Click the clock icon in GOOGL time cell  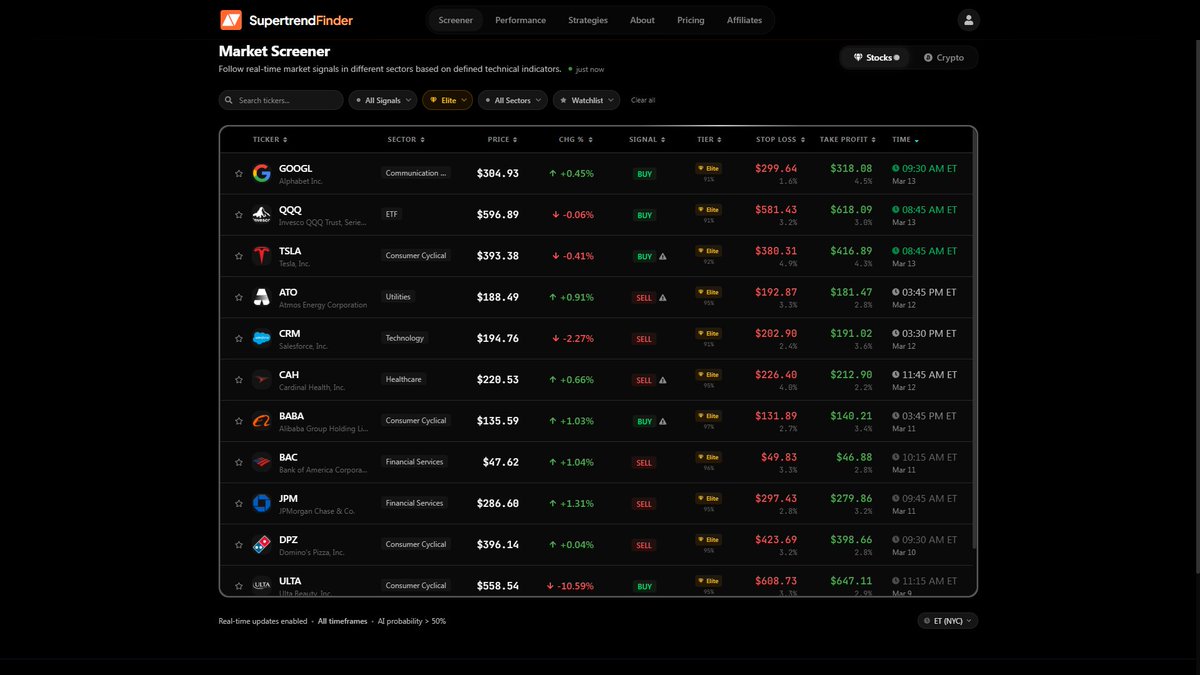pyautogui.click(x=896, y=169)
